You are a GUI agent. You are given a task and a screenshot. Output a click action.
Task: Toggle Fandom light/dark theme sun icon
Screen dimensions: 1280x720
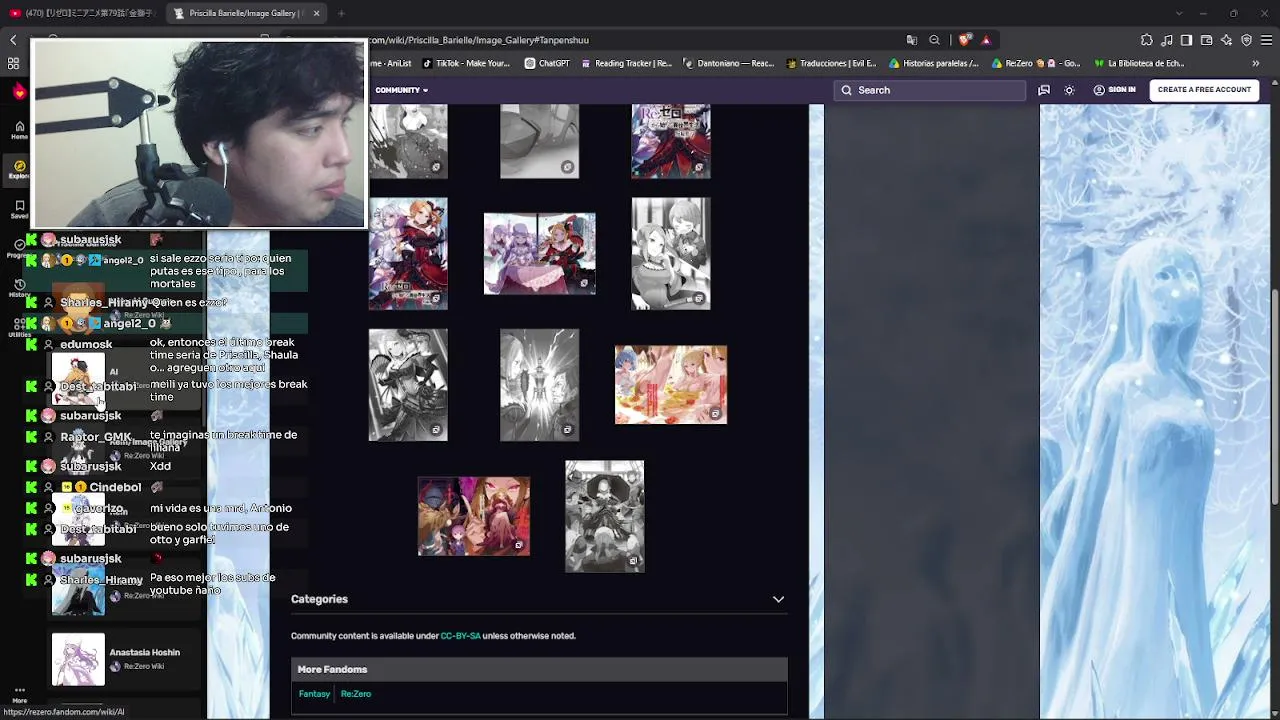click(x=1069, y=90)
